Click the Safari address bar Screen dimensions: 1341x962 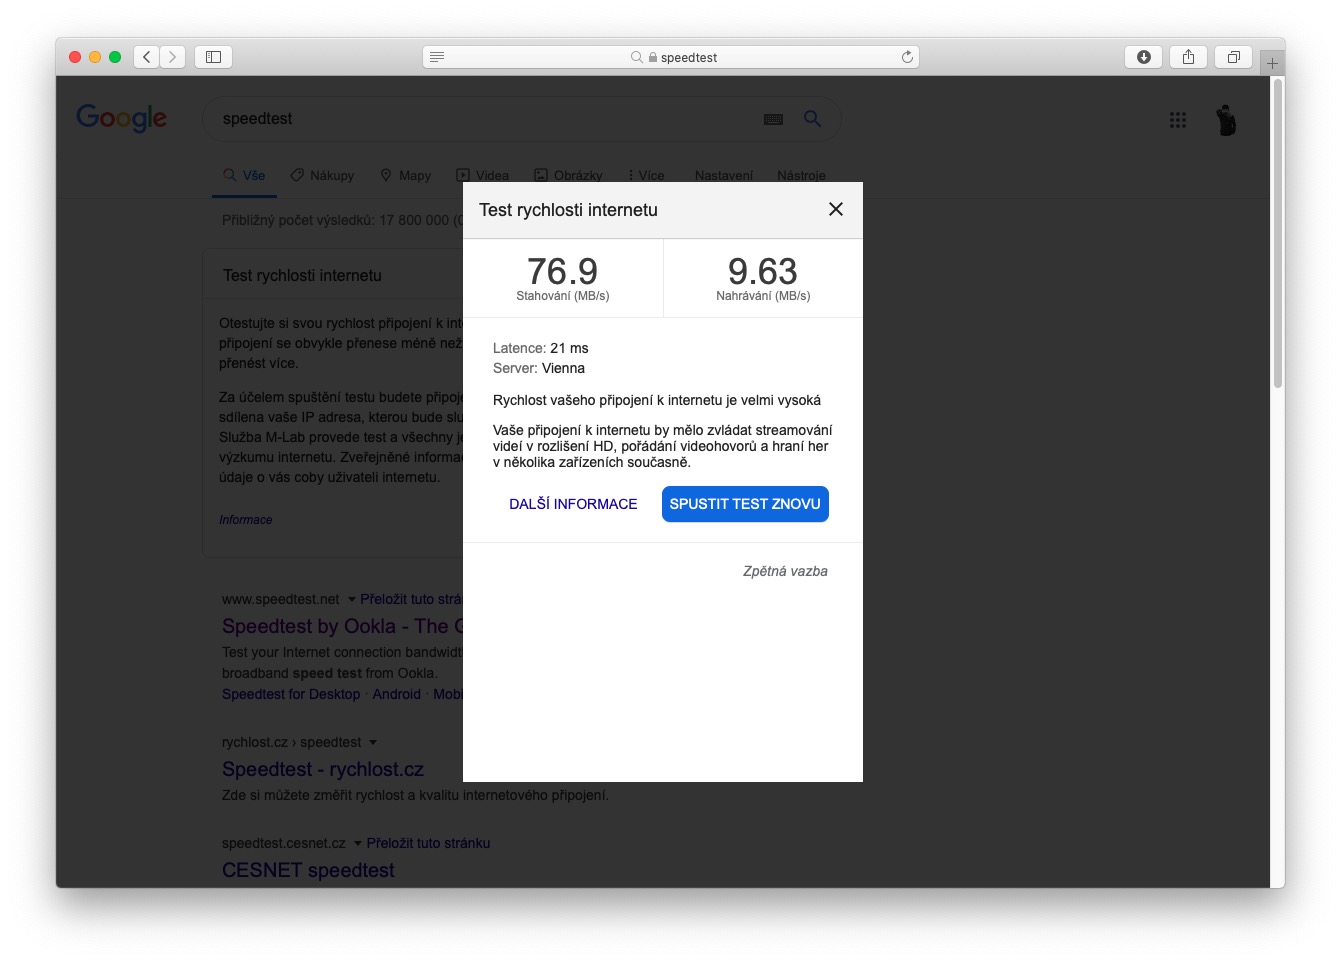[x=672, y=57]
